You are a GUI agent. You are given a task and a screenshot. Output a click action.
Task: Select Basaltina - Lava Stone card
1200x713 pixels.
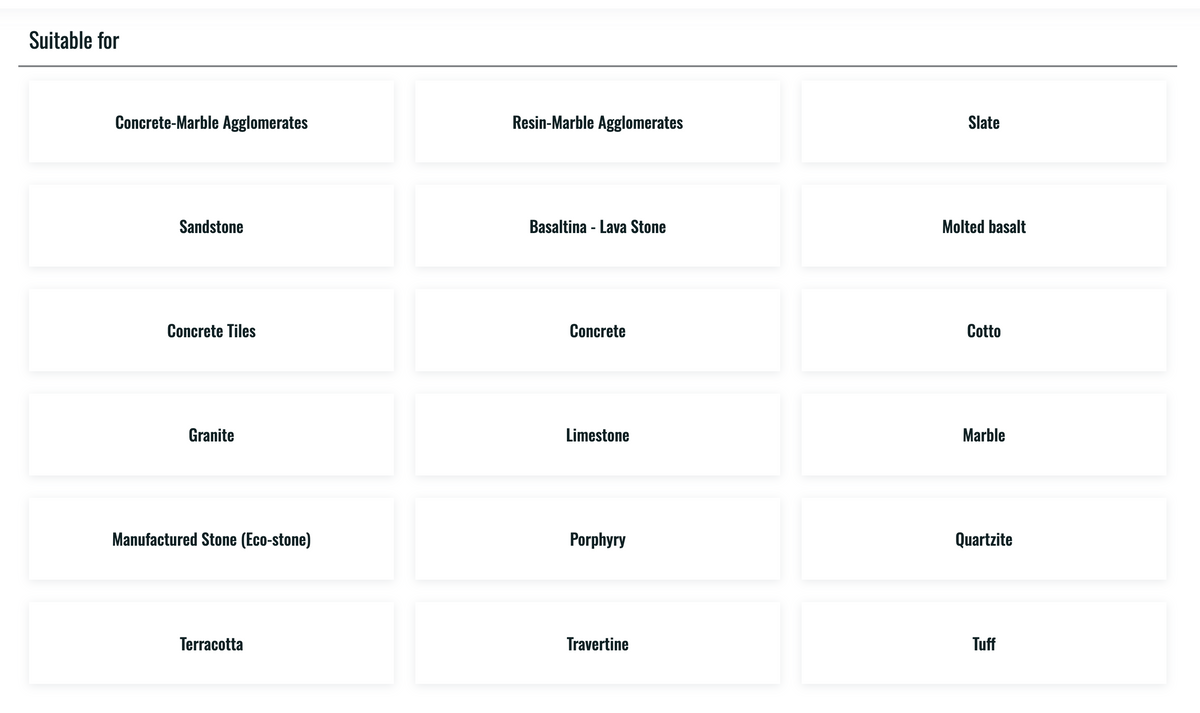pyautogui.click(x=597, y=226)
